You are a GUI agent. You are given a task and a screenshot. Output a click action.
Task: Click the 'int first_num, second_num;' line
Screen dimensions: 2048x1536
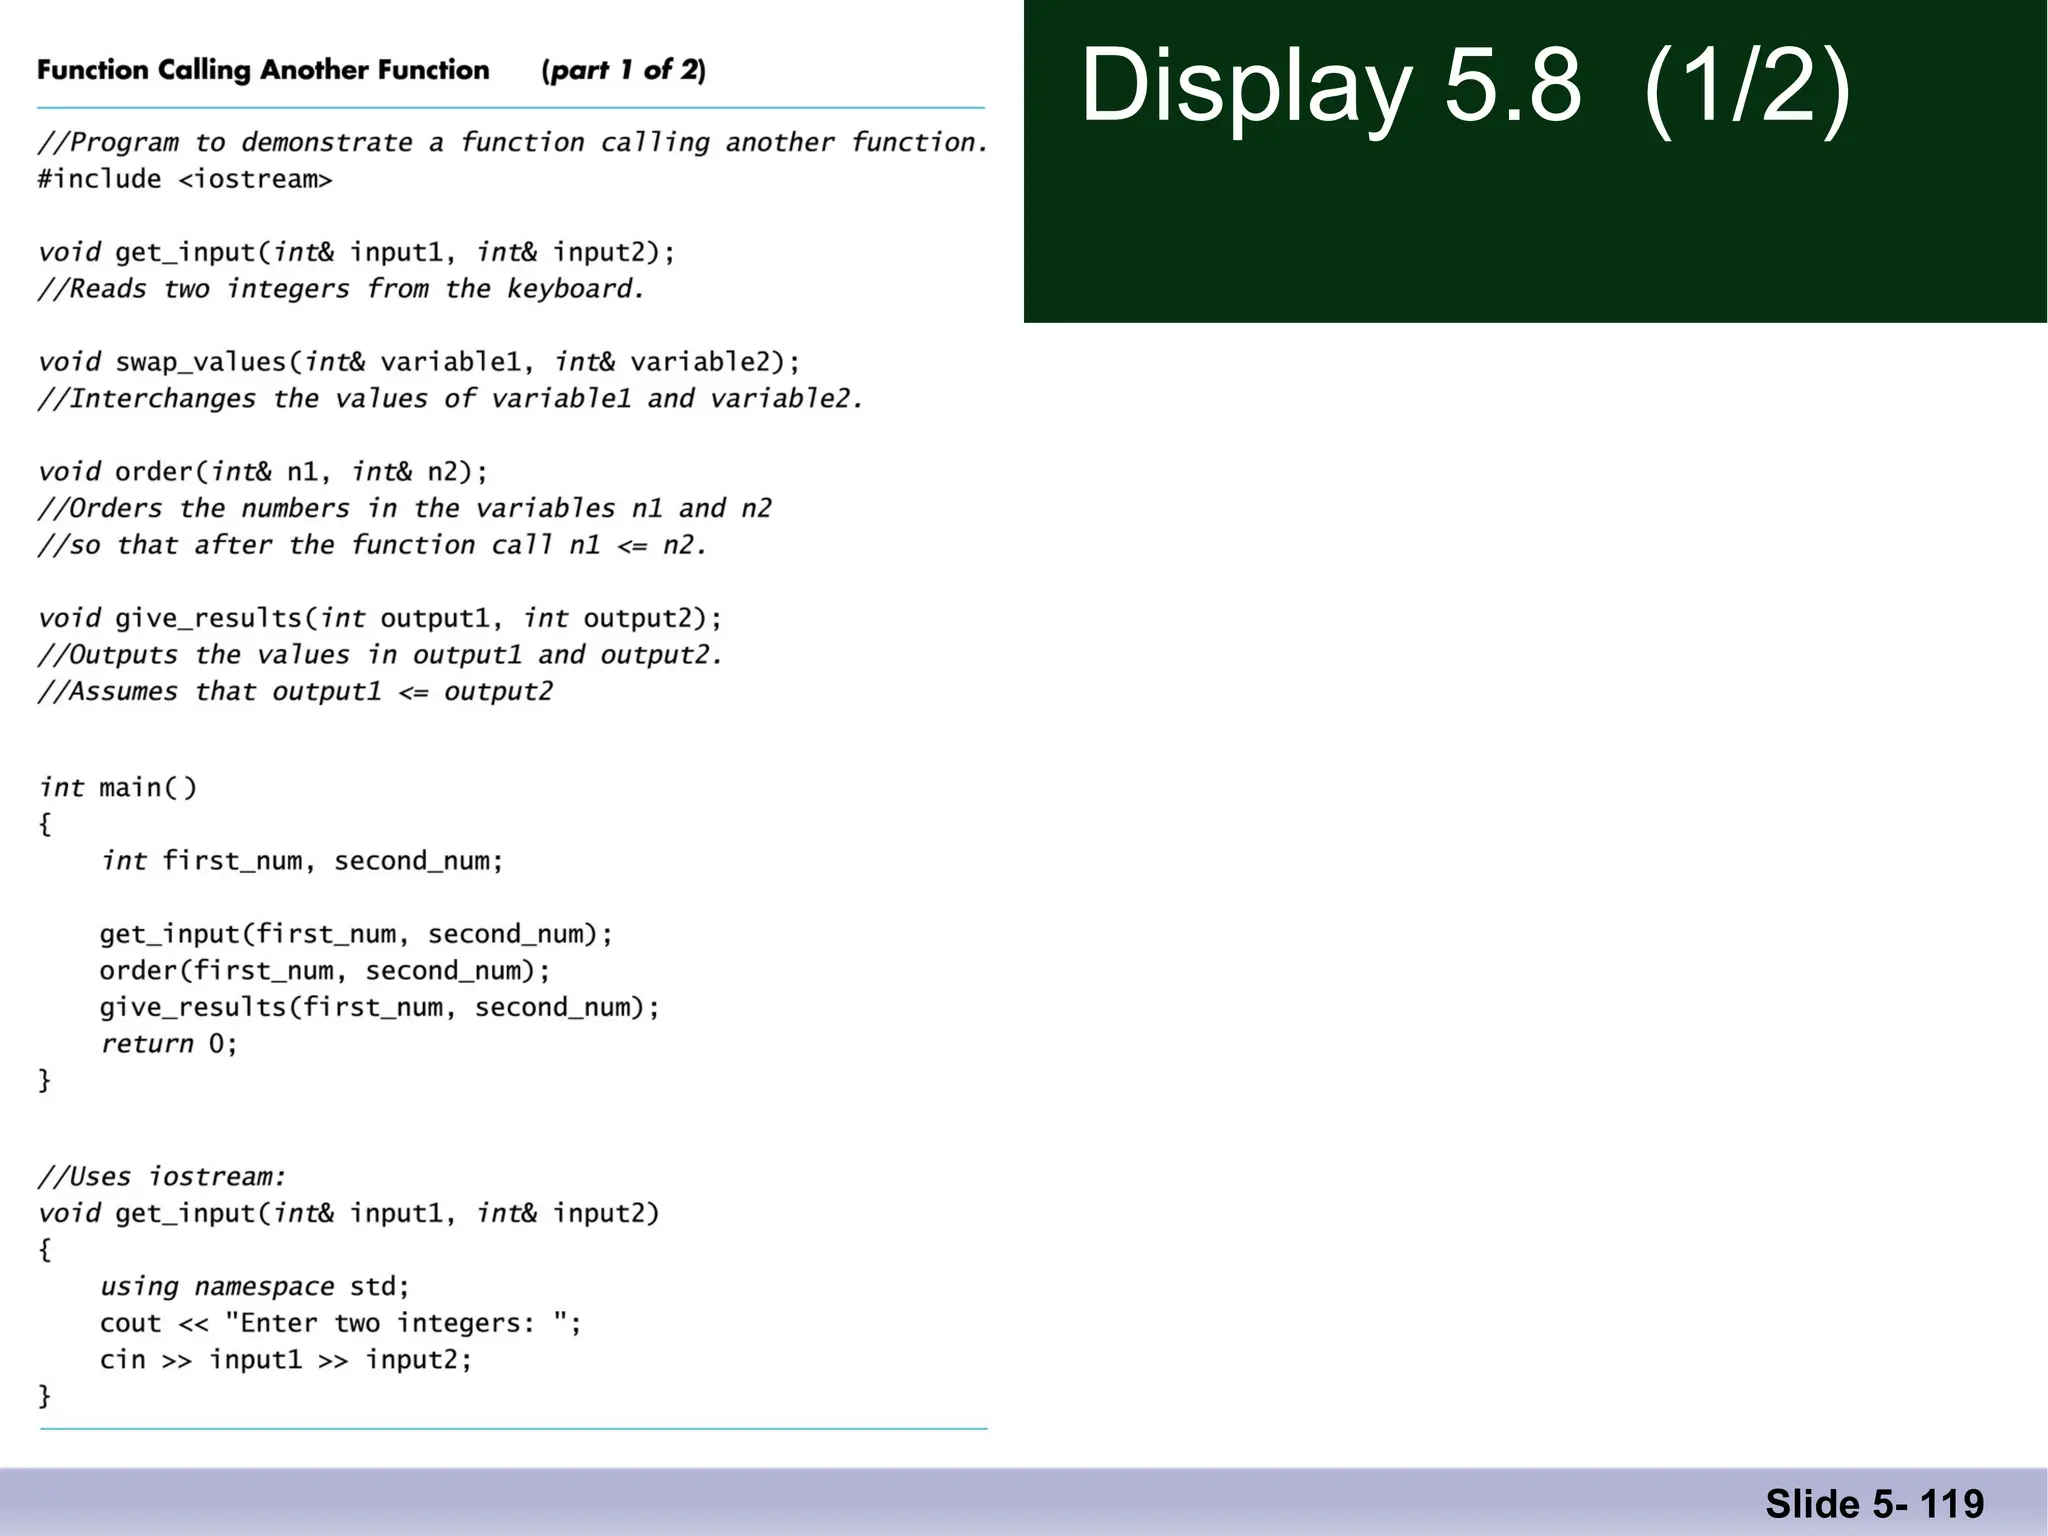coord(302,861)
